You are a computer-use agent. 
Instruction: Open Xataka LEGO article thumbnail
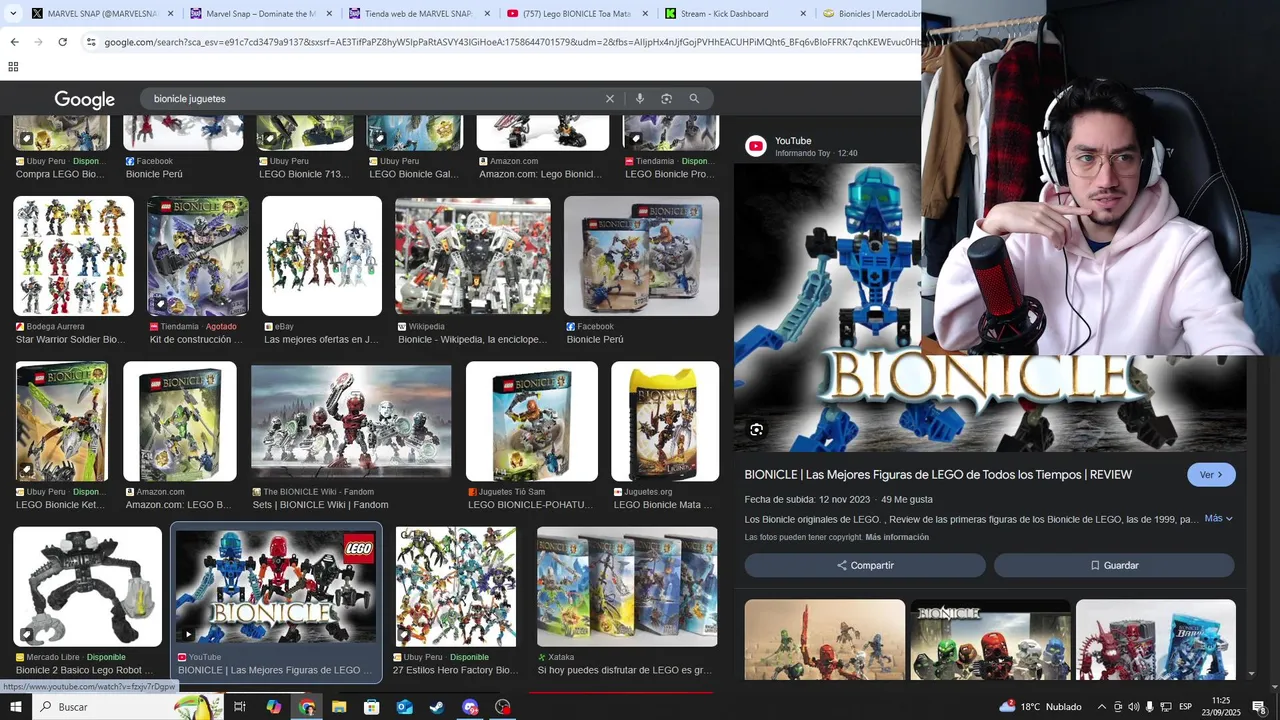[x=627, y=587]
